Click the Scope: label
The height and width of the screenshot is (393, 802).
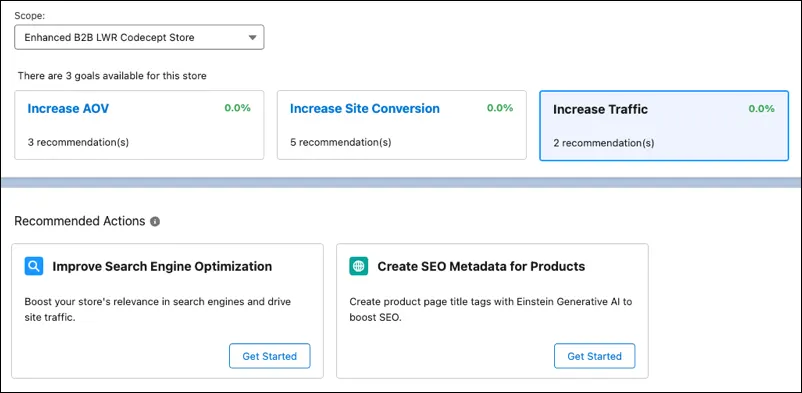[30, 15]
